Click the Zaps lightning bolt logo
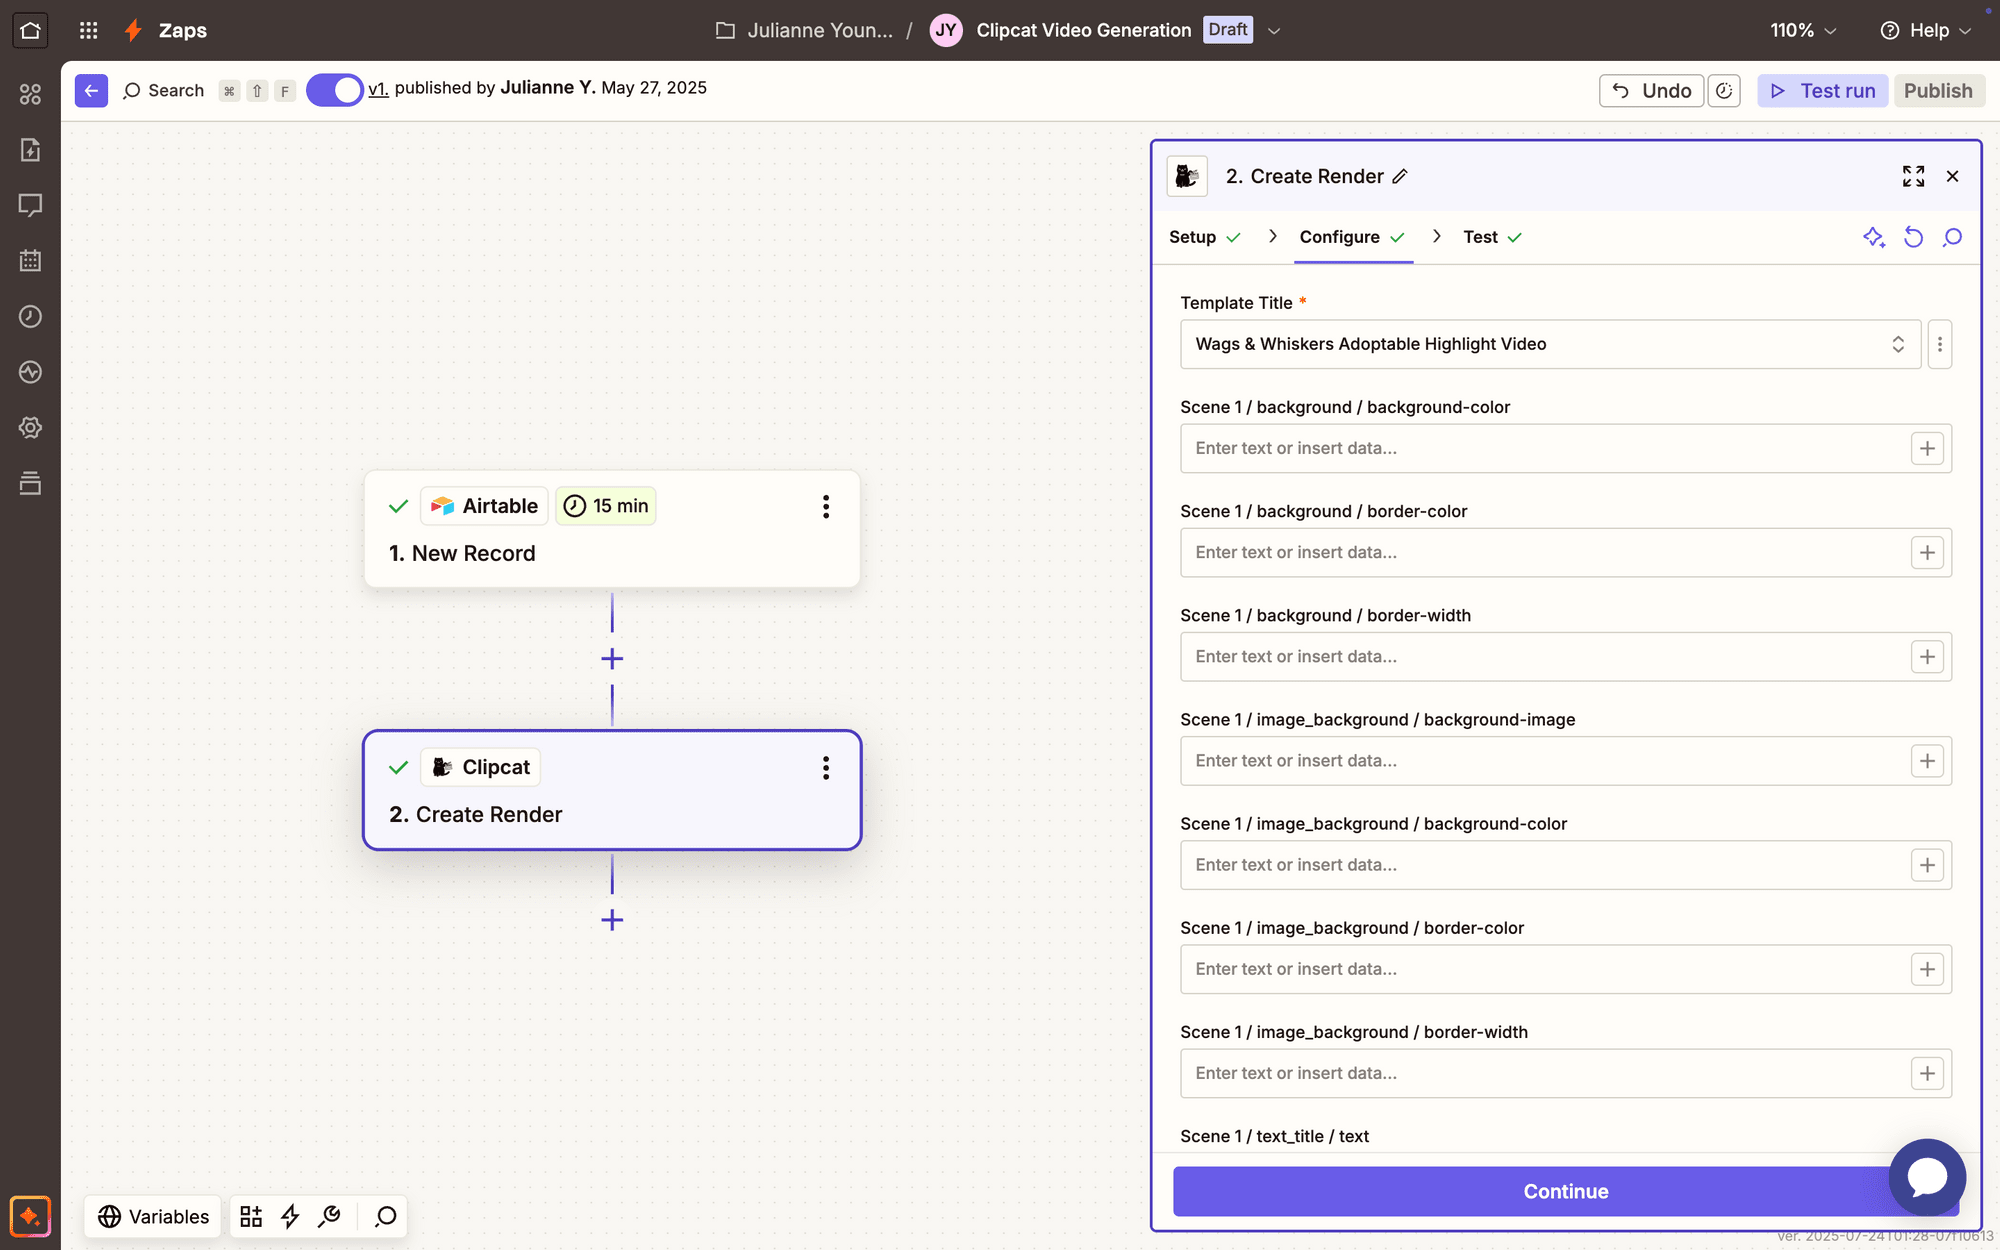The width and height of the screenshot is (2000, 1250). tap(133, 30)
